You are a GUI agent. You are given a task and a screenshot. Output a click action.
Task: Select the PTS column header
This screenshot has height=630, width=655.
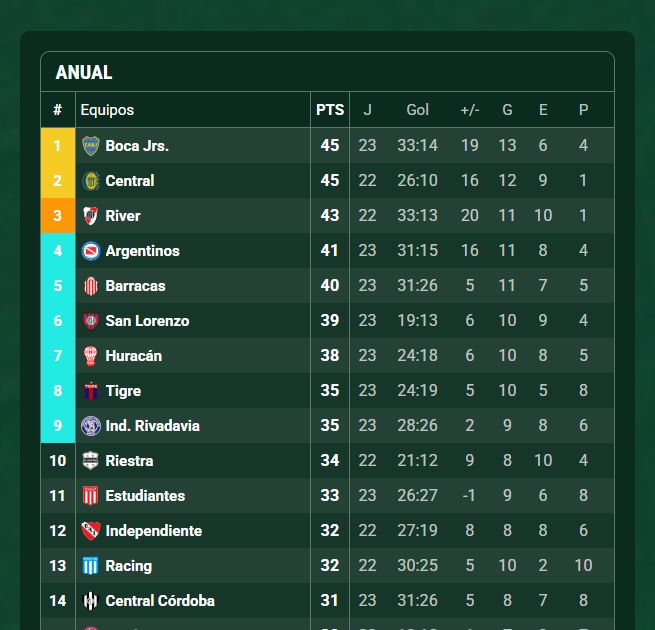tap(330, 110)
